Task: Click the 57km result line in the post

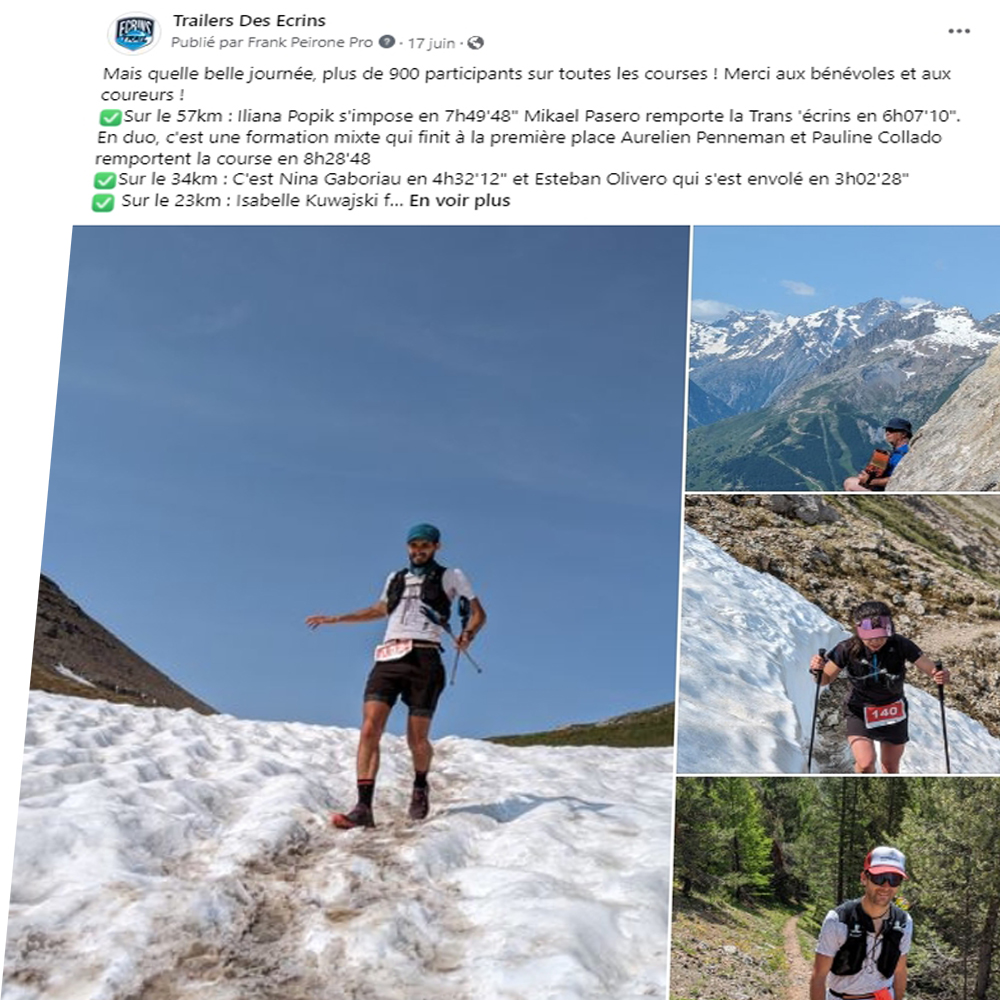Action: coord(542,116)
